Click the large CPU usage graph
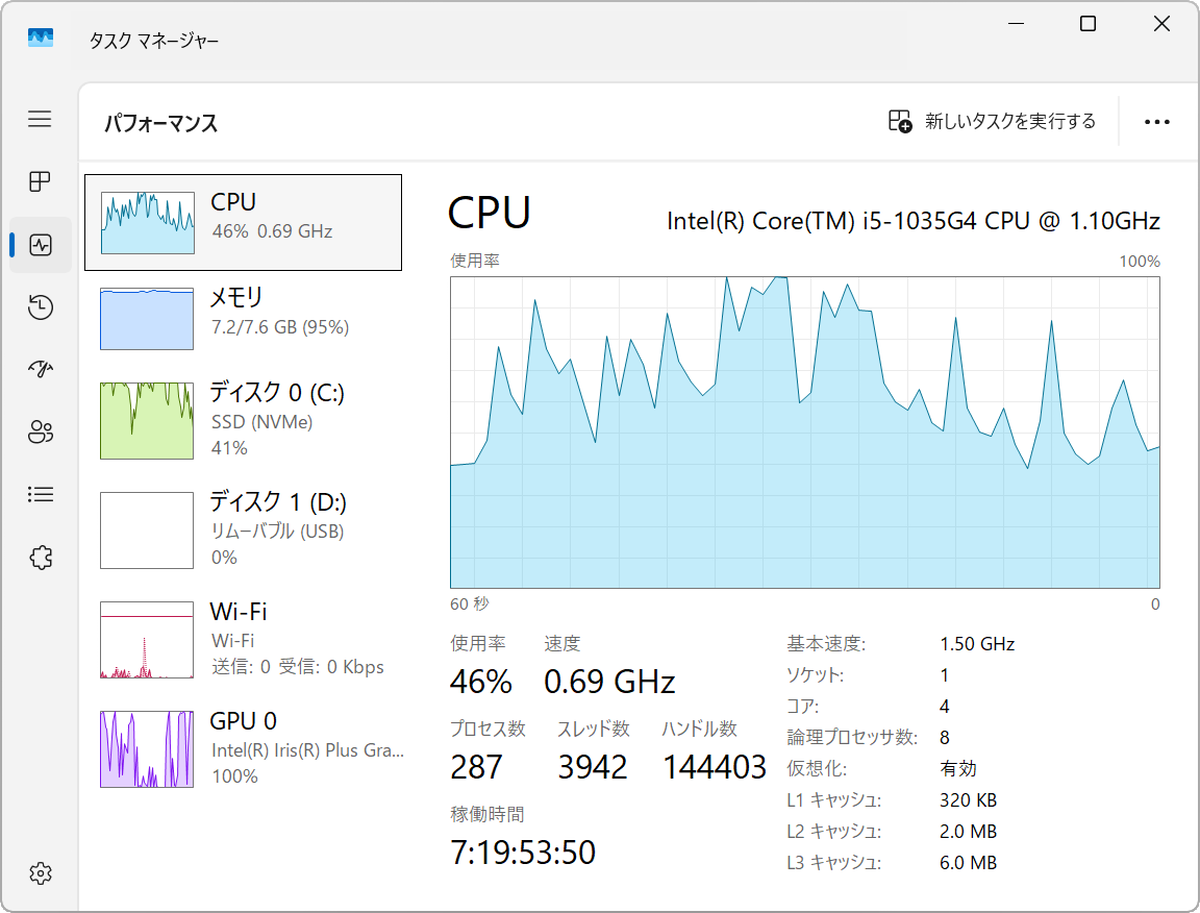1200x913 pixels. [806, 432]
